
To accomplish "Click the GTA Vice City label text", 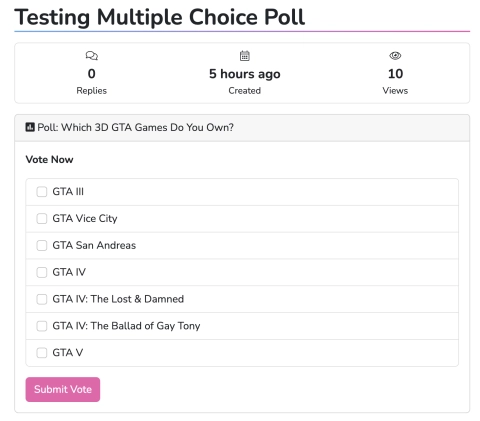I will (85, 219).
